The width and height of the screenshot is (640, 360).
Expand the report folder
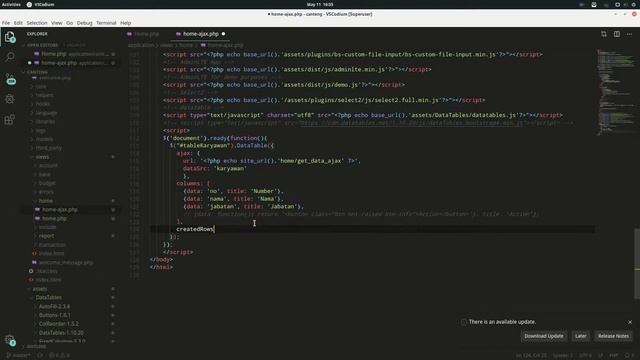(x=46, y=236)
